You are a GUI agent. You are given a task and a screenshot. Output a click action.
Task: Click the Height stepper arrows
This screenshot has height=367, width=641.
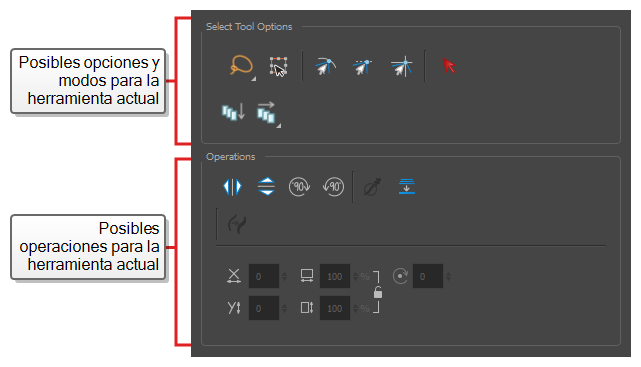pos(355,309)
